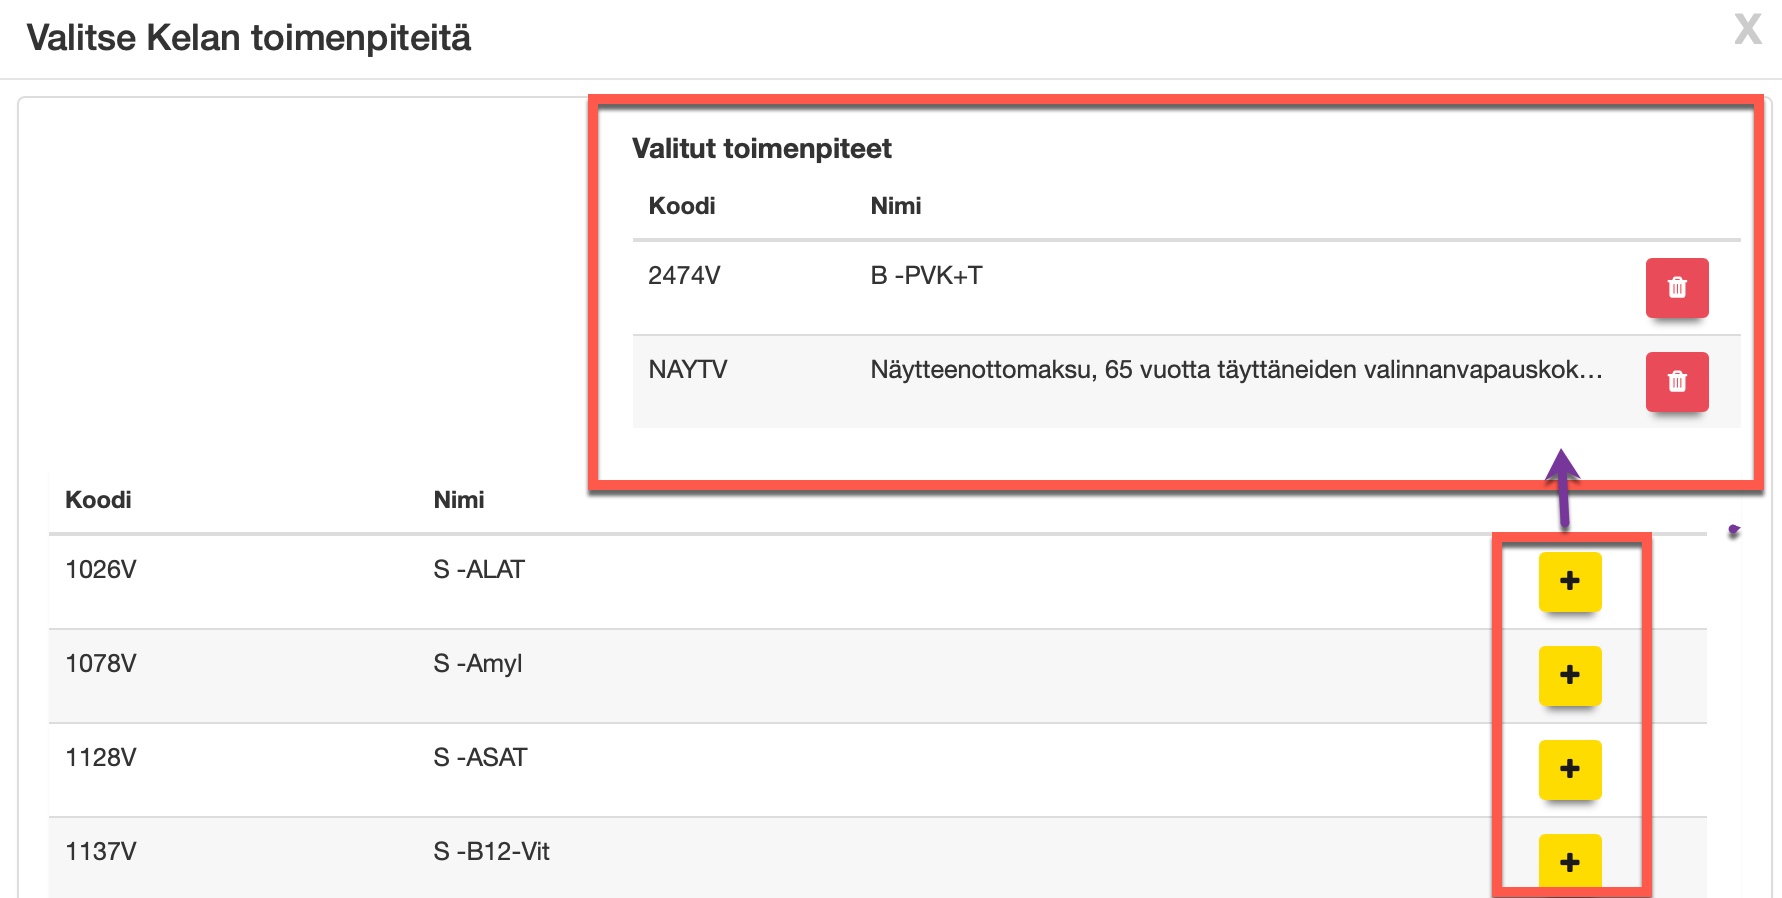Select the 1128V row code
Viewport: 1782px width, 898px height.
(x=101, y=758)
